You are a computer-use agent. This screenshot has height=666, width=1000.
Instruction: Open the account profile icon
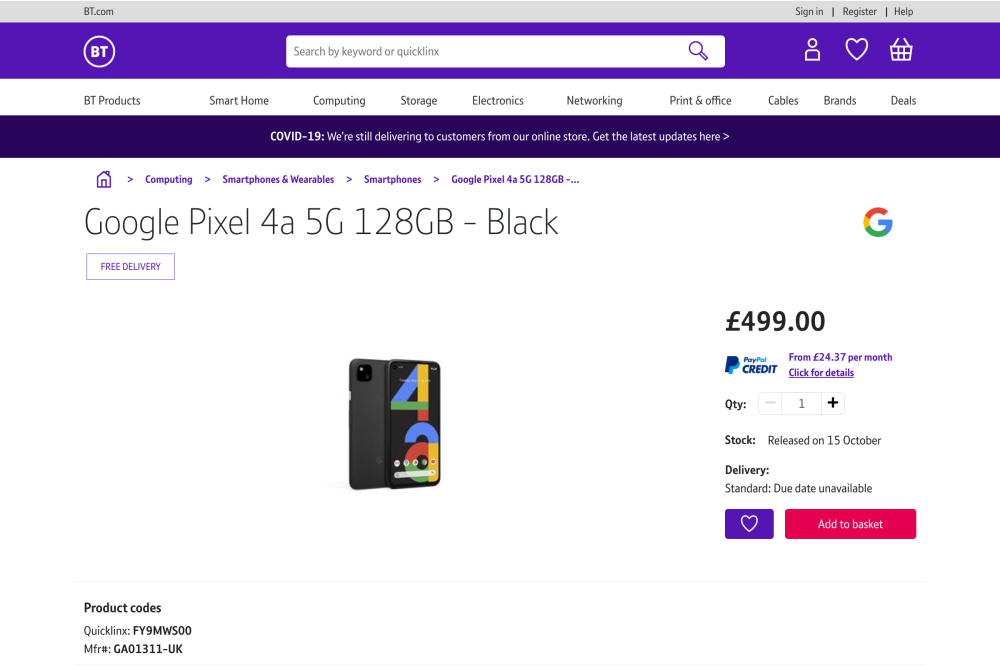pyautogui.click(x=812, y=50)
